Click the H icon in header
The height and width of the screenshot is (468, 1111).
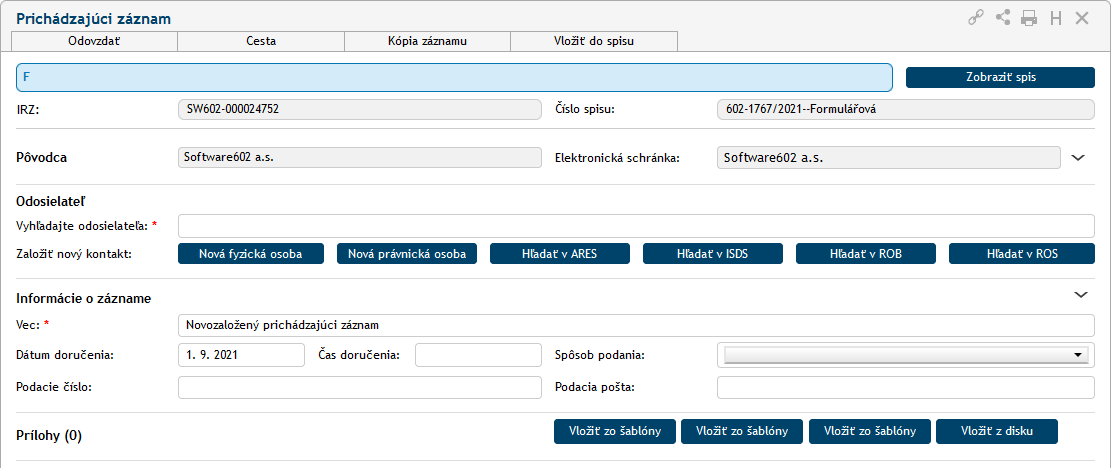click(1055, 18)
